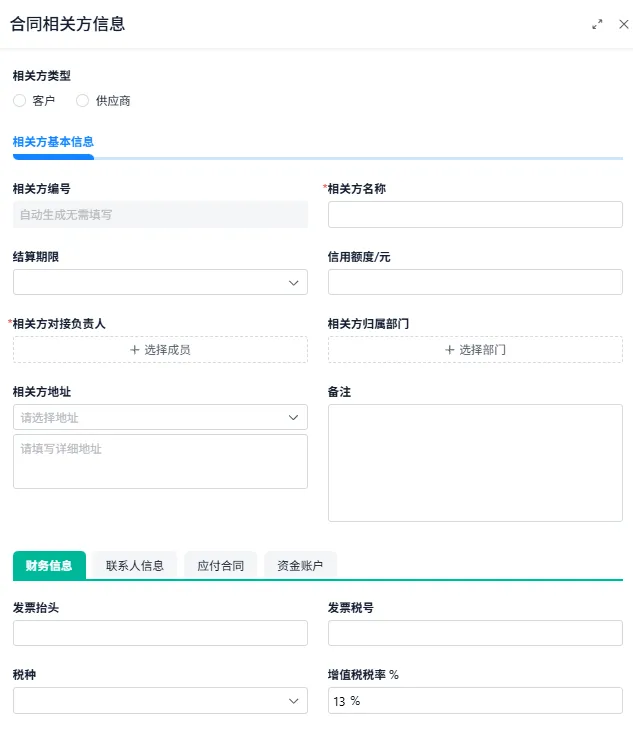Screen dimensions: 633x743
Task: Open the 税种 dropdown
Action: (160, 700)
